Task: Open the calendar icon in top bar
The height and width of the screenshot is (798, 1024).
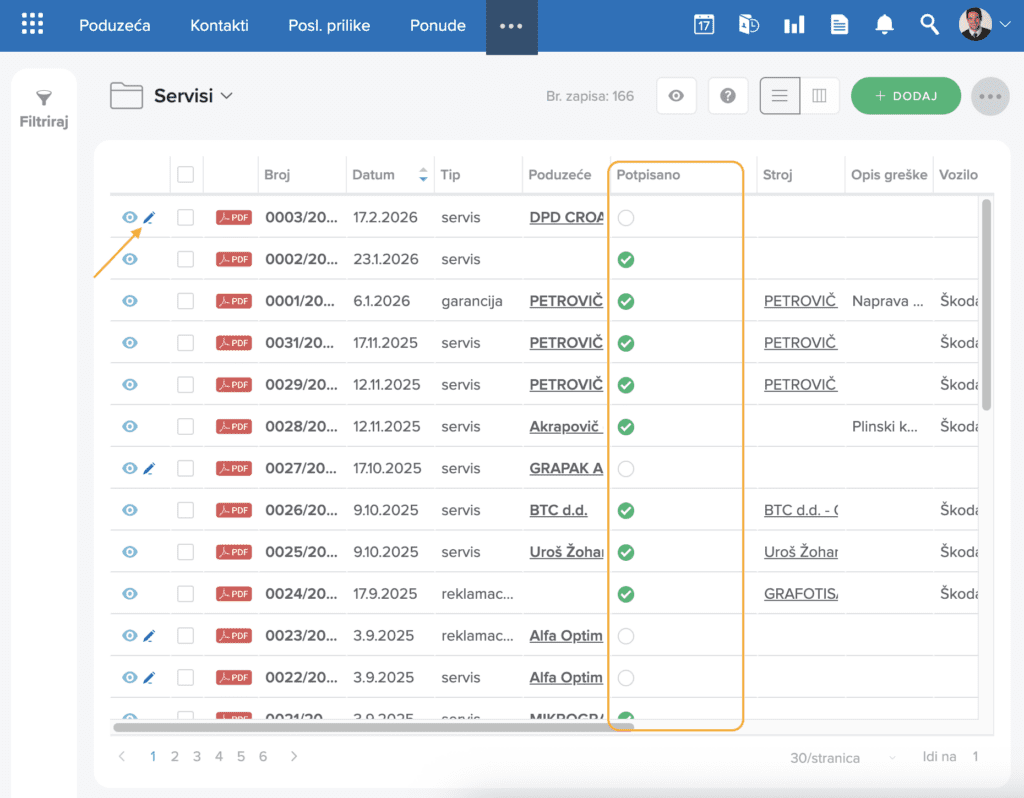Action: click(x=703, y=25)
